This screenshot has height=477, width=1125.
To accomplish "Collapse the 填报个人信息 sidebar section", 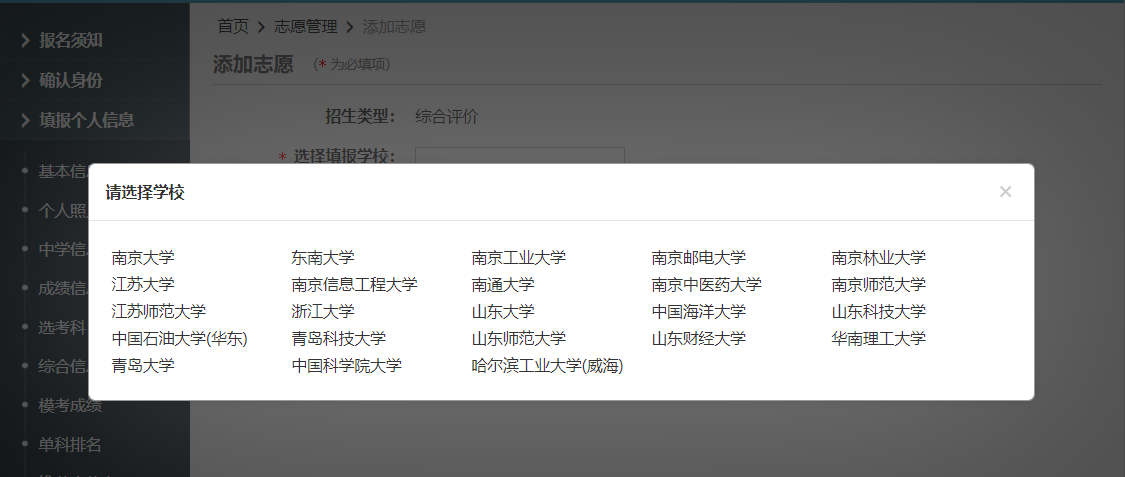I will click(86, 120).
